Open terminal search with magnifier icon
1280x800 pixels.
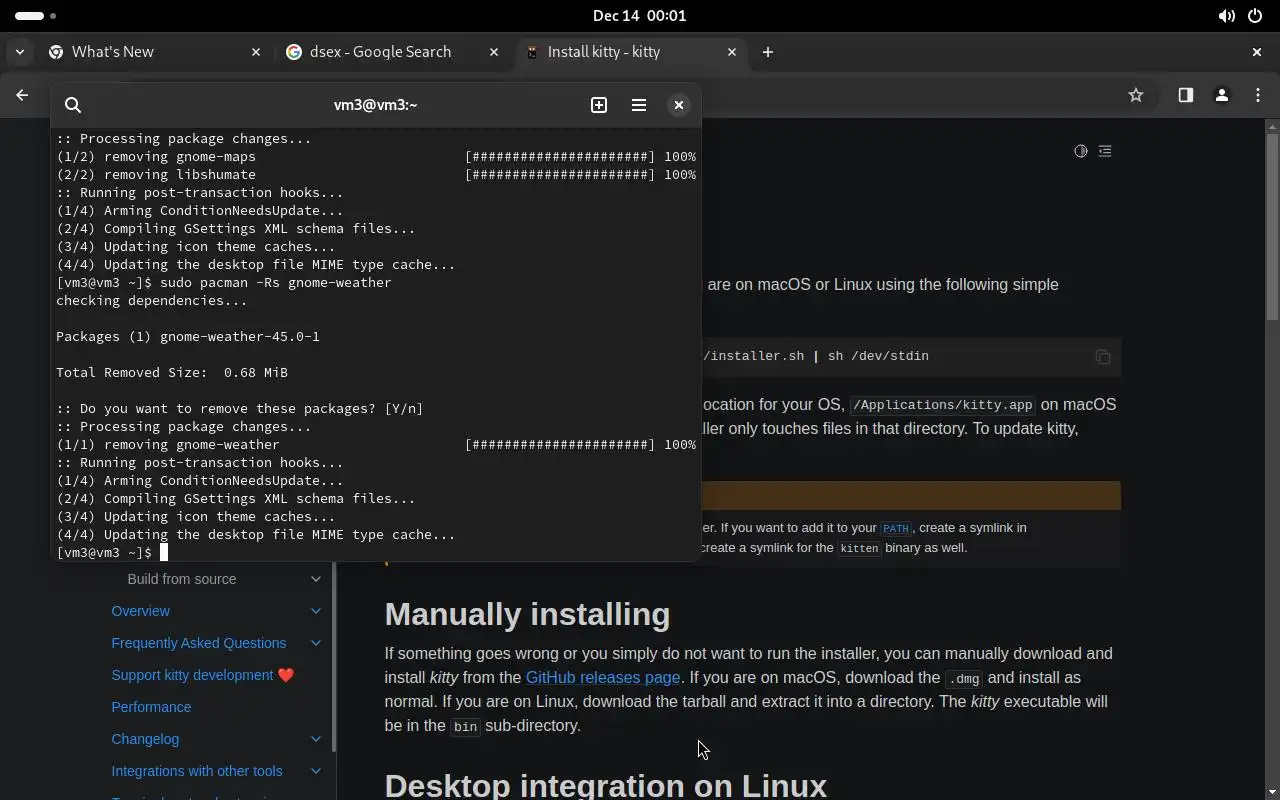click(73, 105)
